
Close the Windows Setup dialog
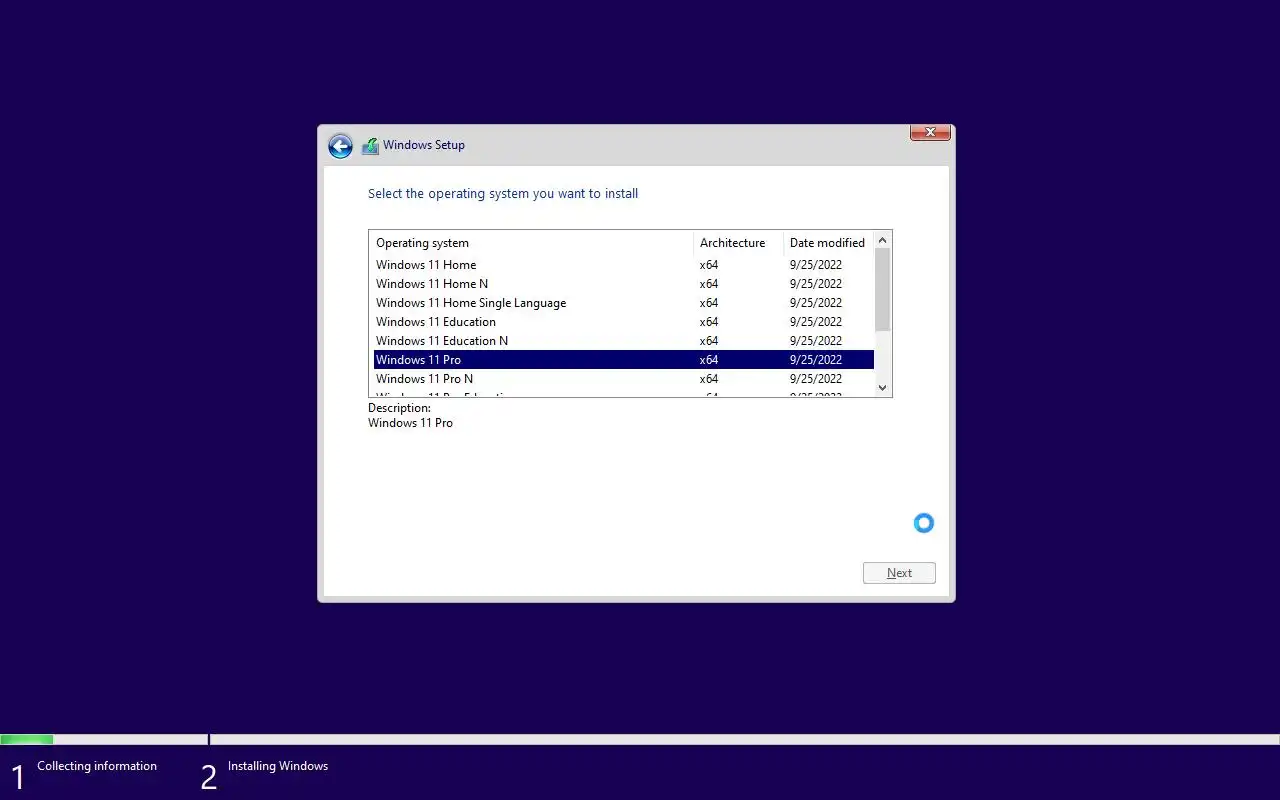pos(930,132)
